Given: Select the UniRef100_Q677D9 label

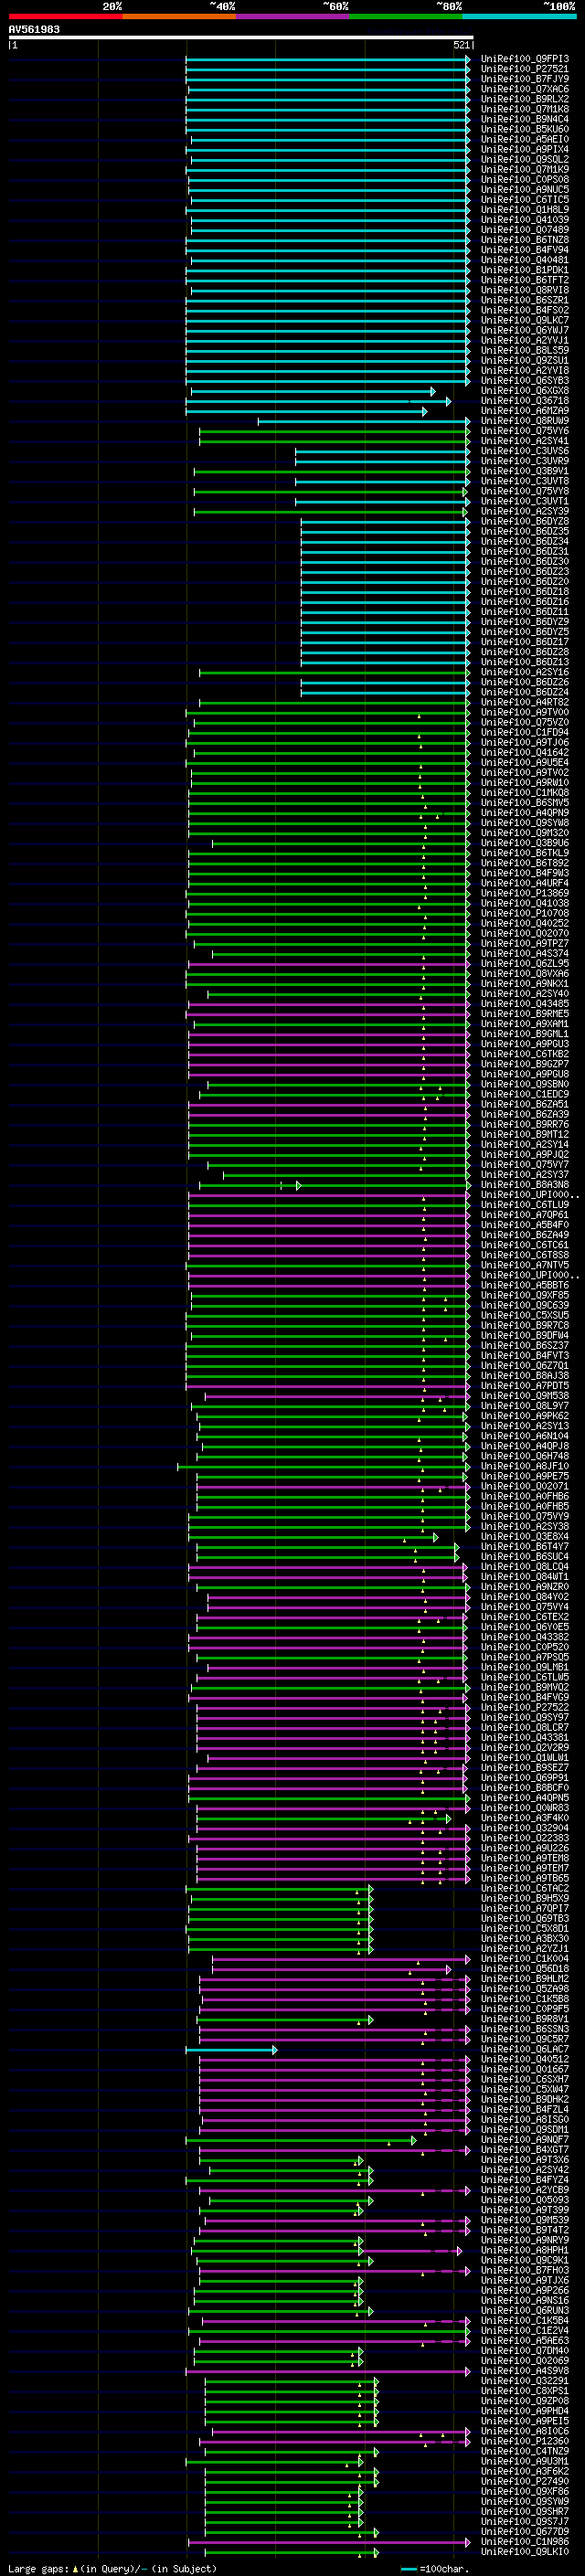Looking at the screenshot, I should pos(525,2532).
